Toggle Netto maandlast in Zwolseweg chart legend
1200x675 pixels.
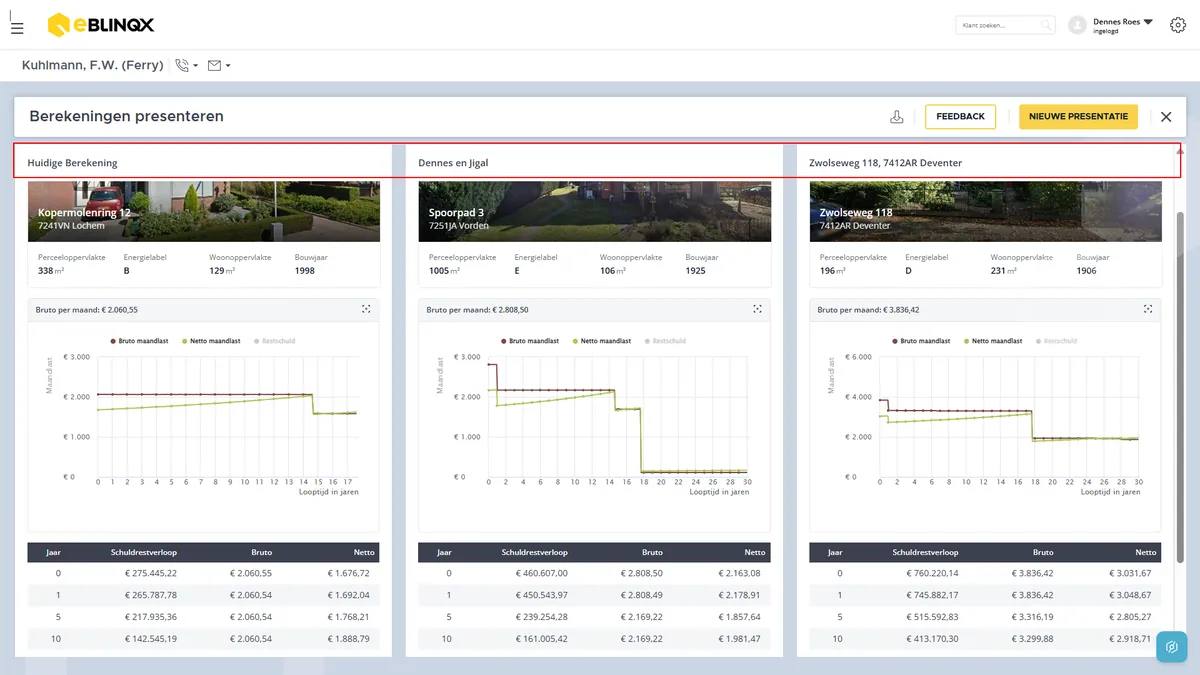tap(992, 341)
